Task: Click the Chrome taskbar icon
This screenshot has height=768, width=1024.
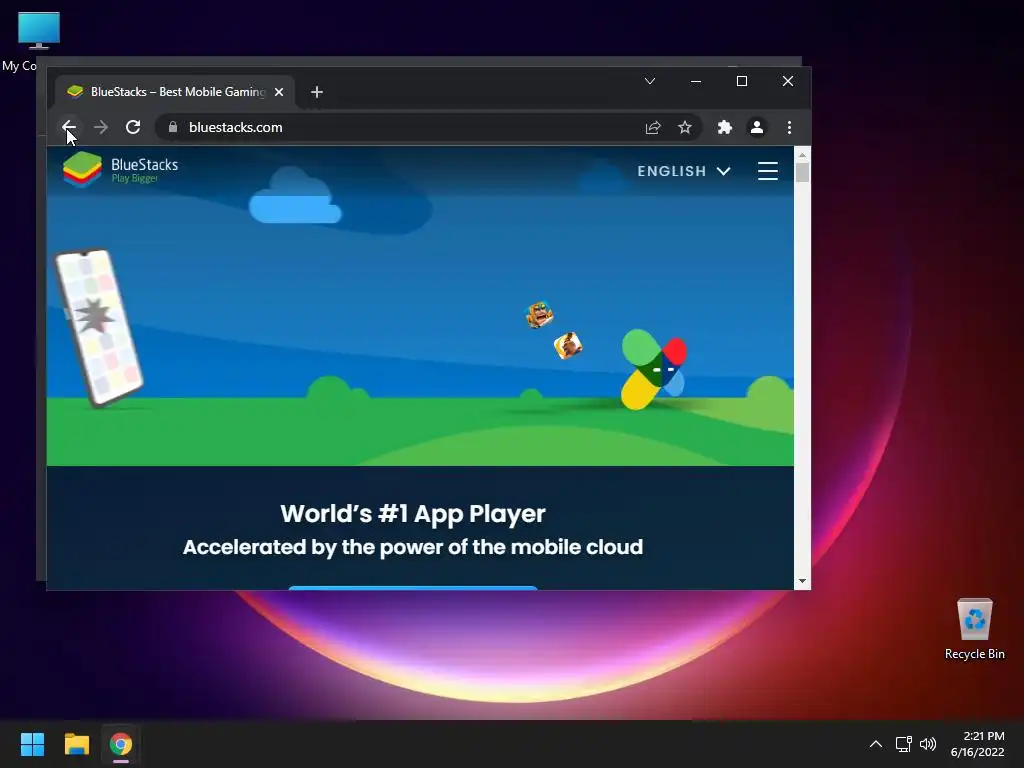Action: coord(120,744)
